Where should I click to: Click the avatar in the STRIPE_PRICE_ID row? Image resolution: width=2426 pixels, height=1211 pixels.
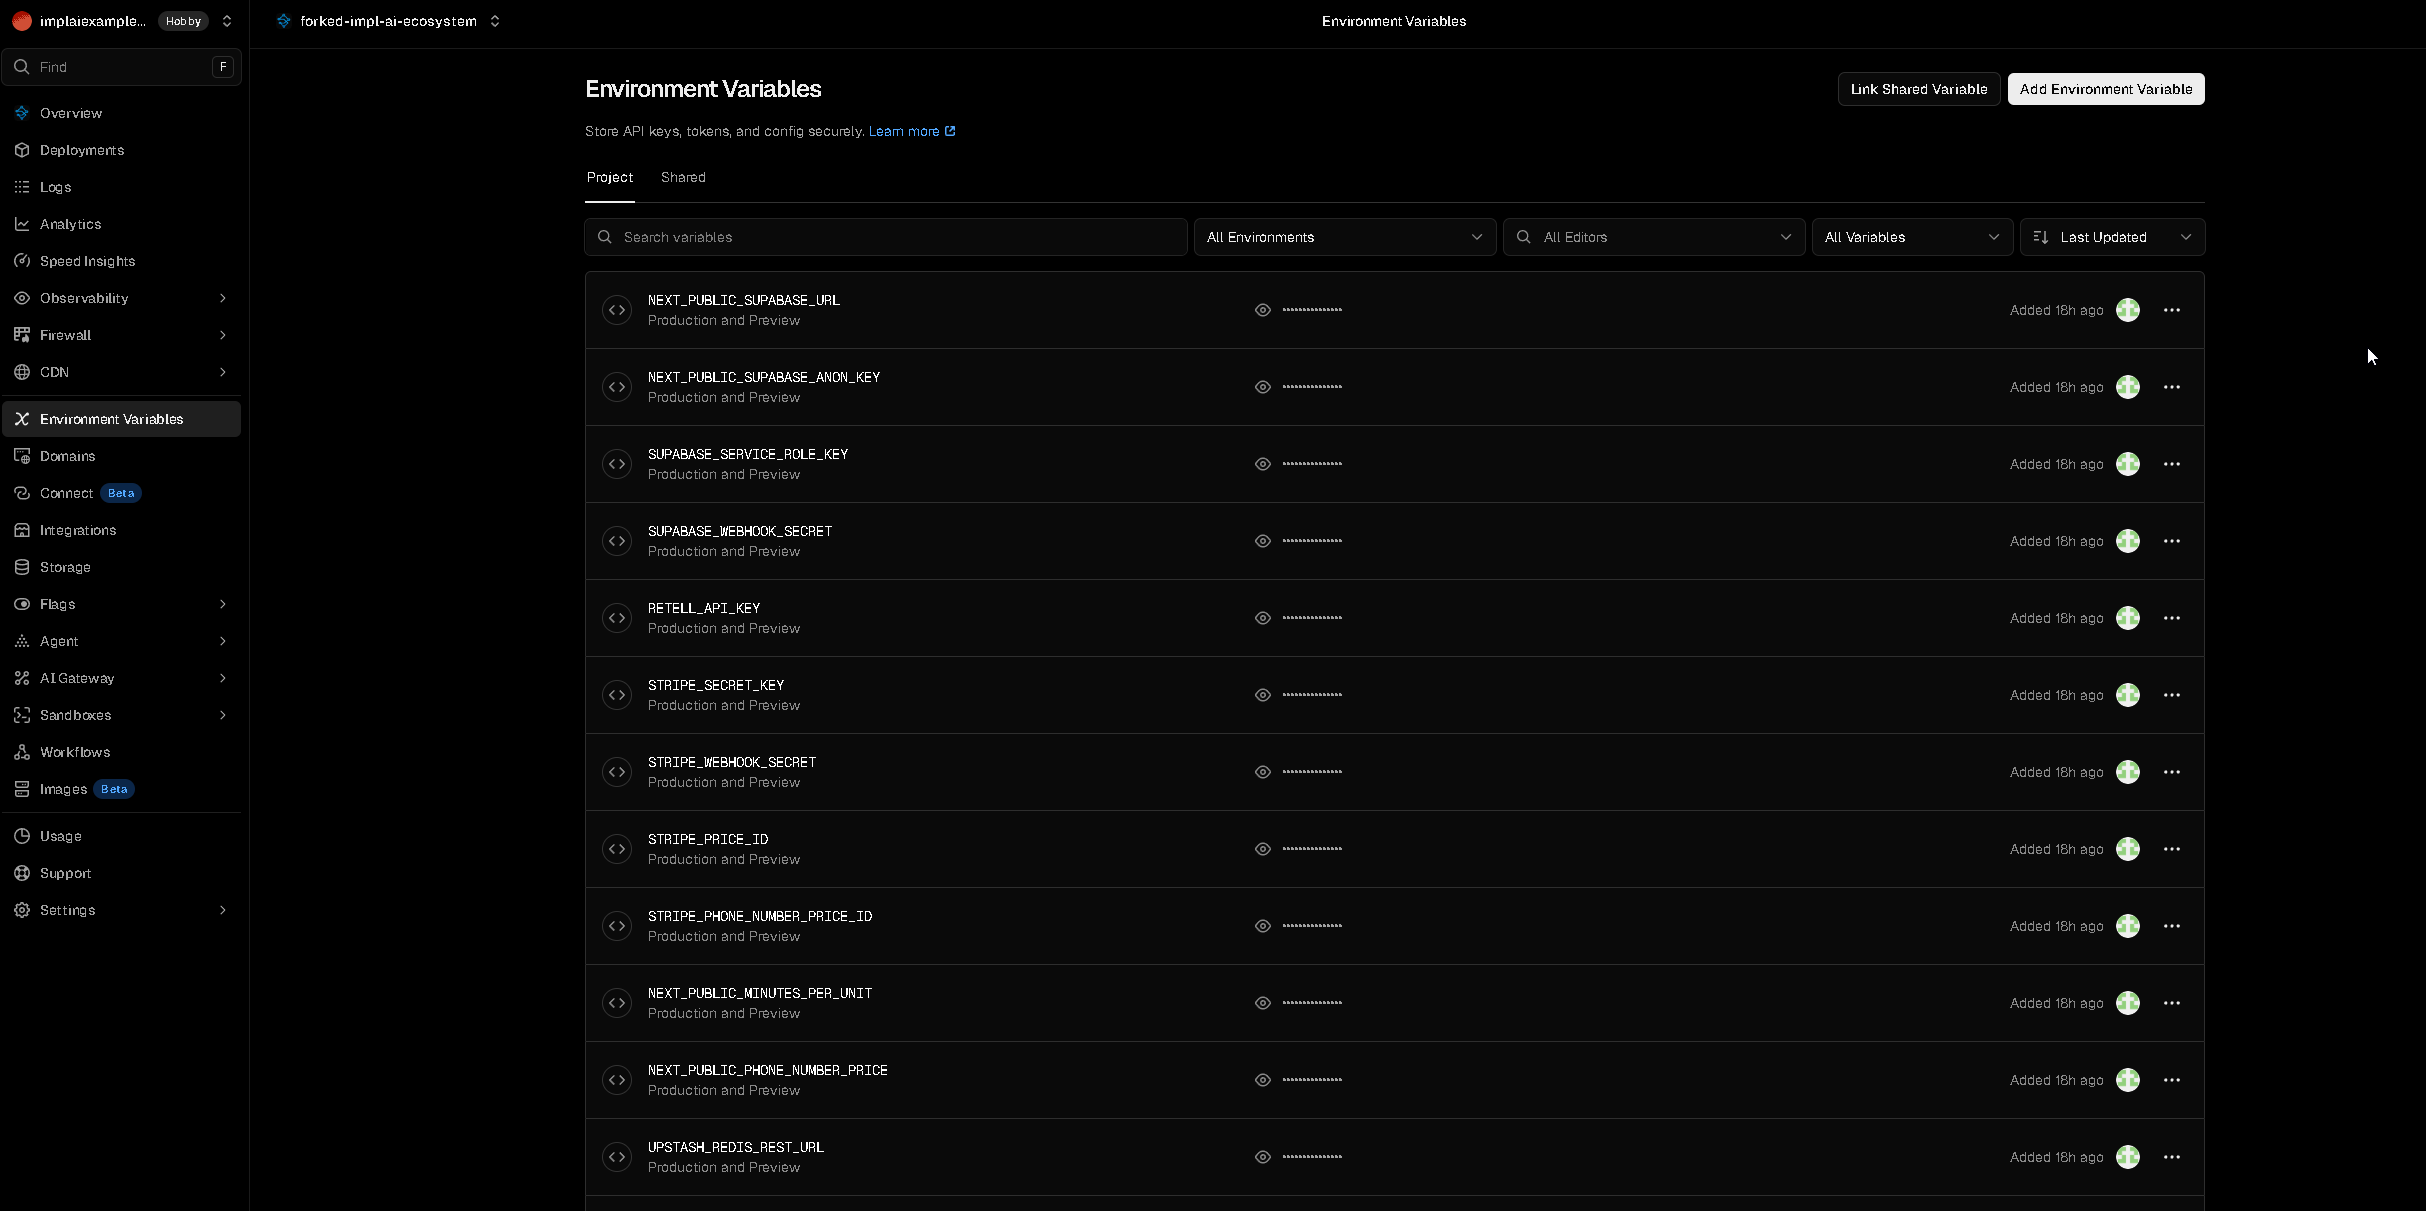point(2128,849)
